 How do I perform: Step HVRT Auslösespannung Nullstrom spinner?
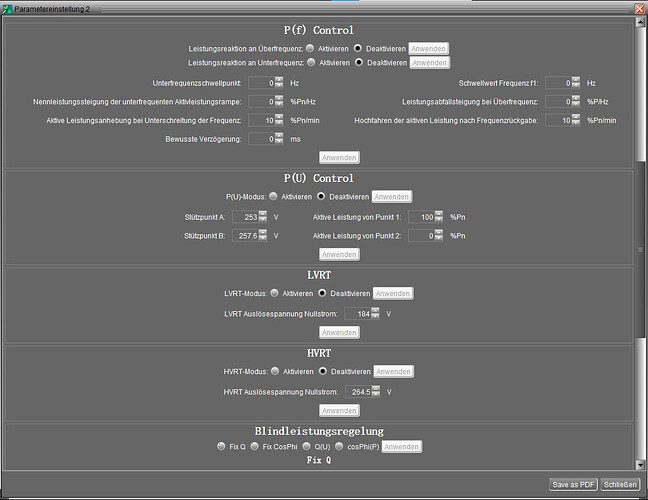click(376, 392)
